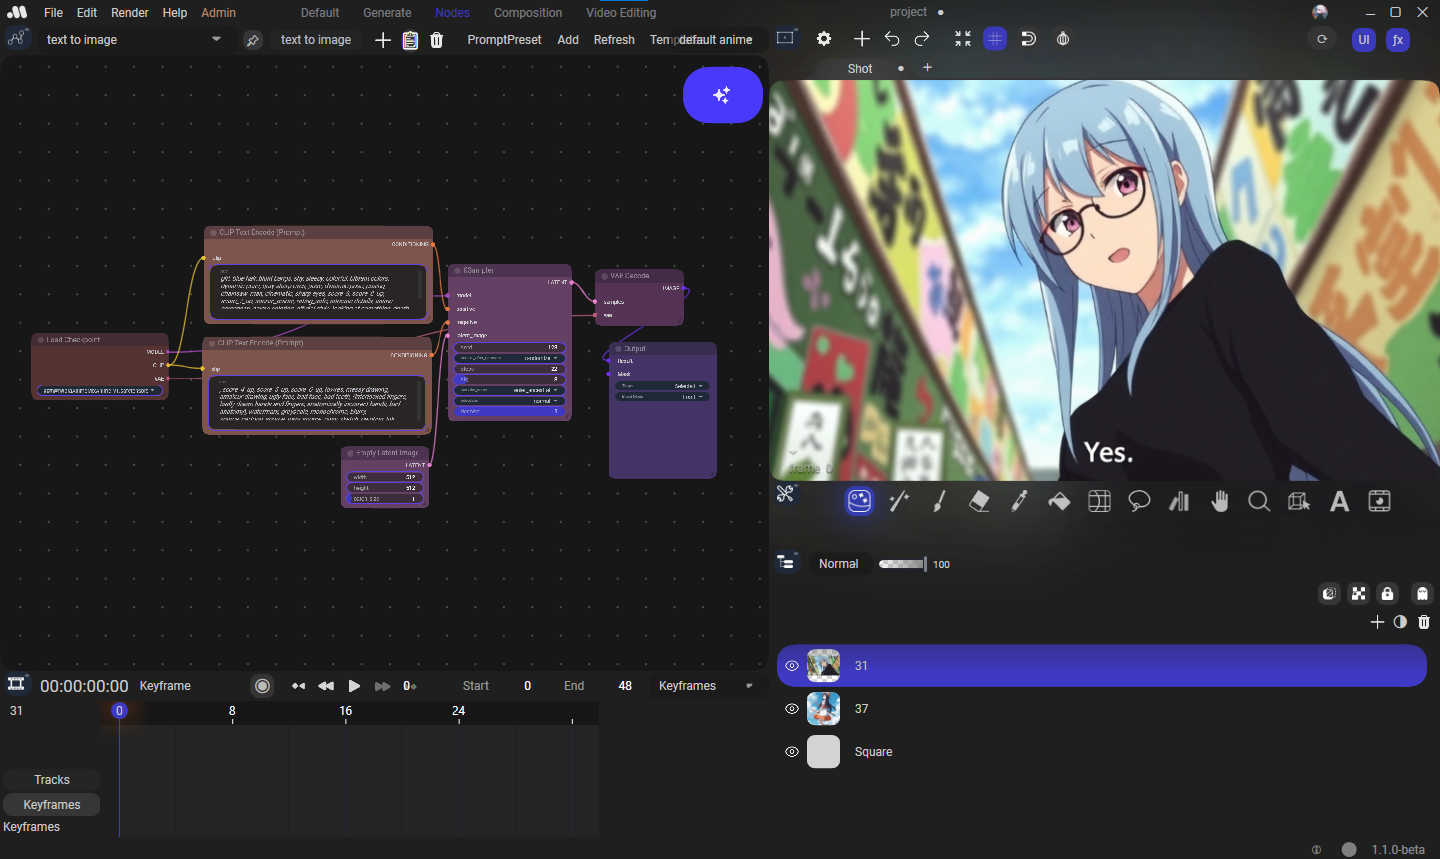The height and width of the screenshot is (859, 1440).
Task: Expand the Keyframes dropdown in timeline
Action: coord(705,686)
